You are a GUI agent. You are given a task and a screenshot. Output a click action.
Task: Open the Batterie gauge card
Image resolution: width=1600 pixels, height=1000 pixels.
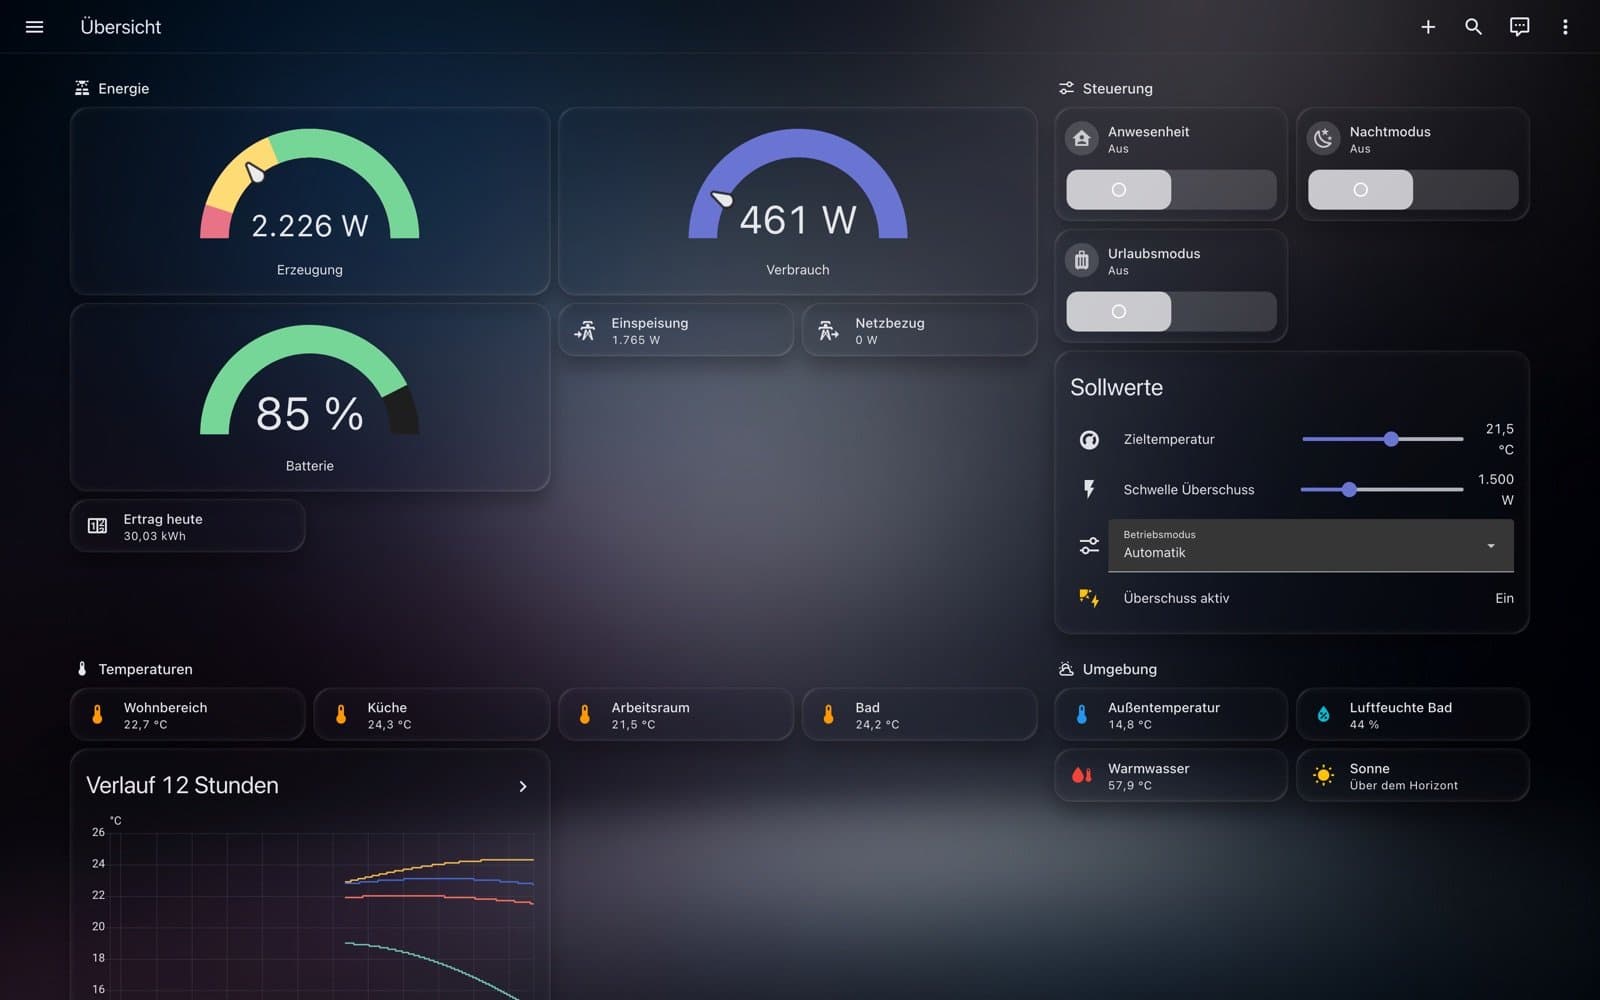[x=310, y=397]
